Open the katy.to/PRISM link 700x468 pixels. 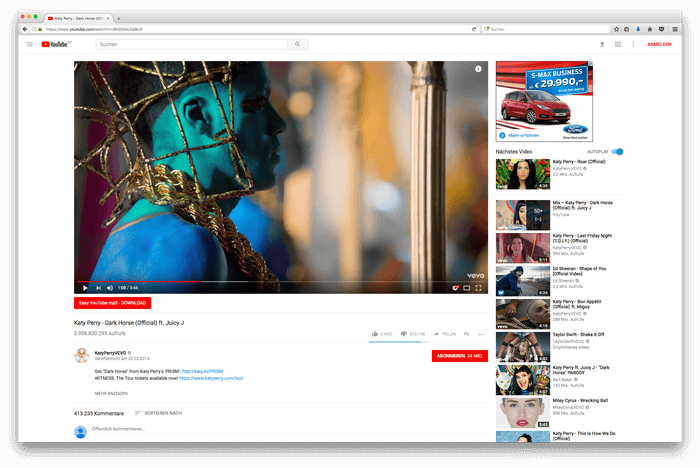click(202, 371)
